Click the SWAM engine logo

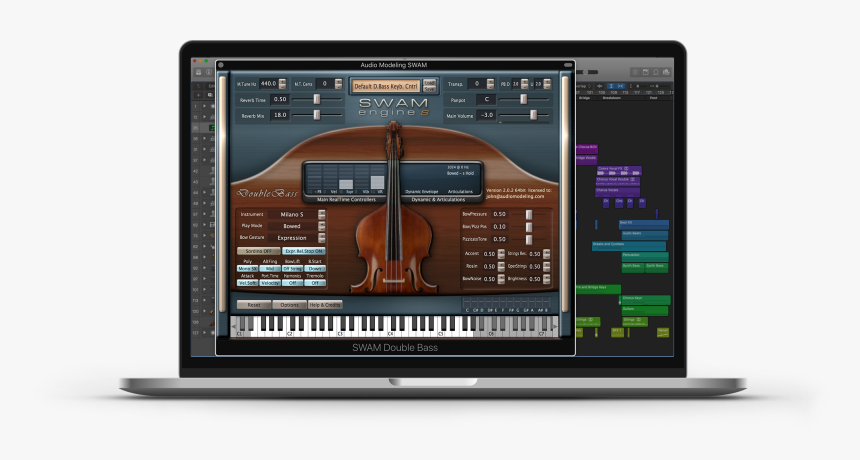pyautogui.click(x=393, y=106)
